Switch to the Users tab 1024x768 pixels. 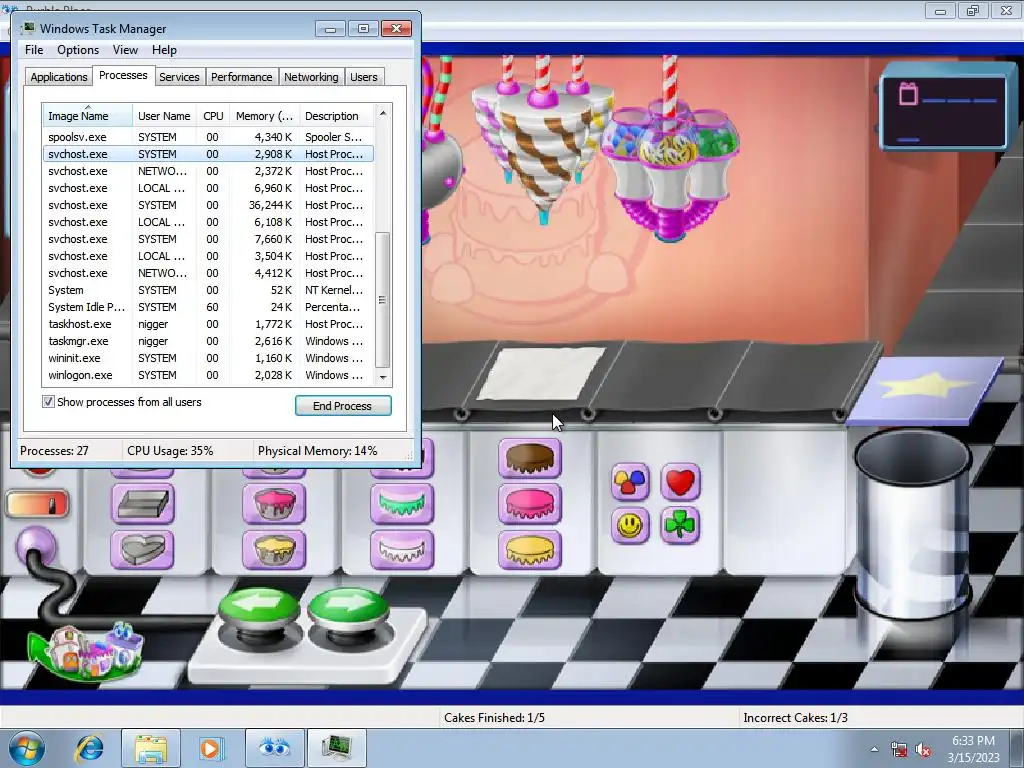pyautogui.click(x=364, y=77)
